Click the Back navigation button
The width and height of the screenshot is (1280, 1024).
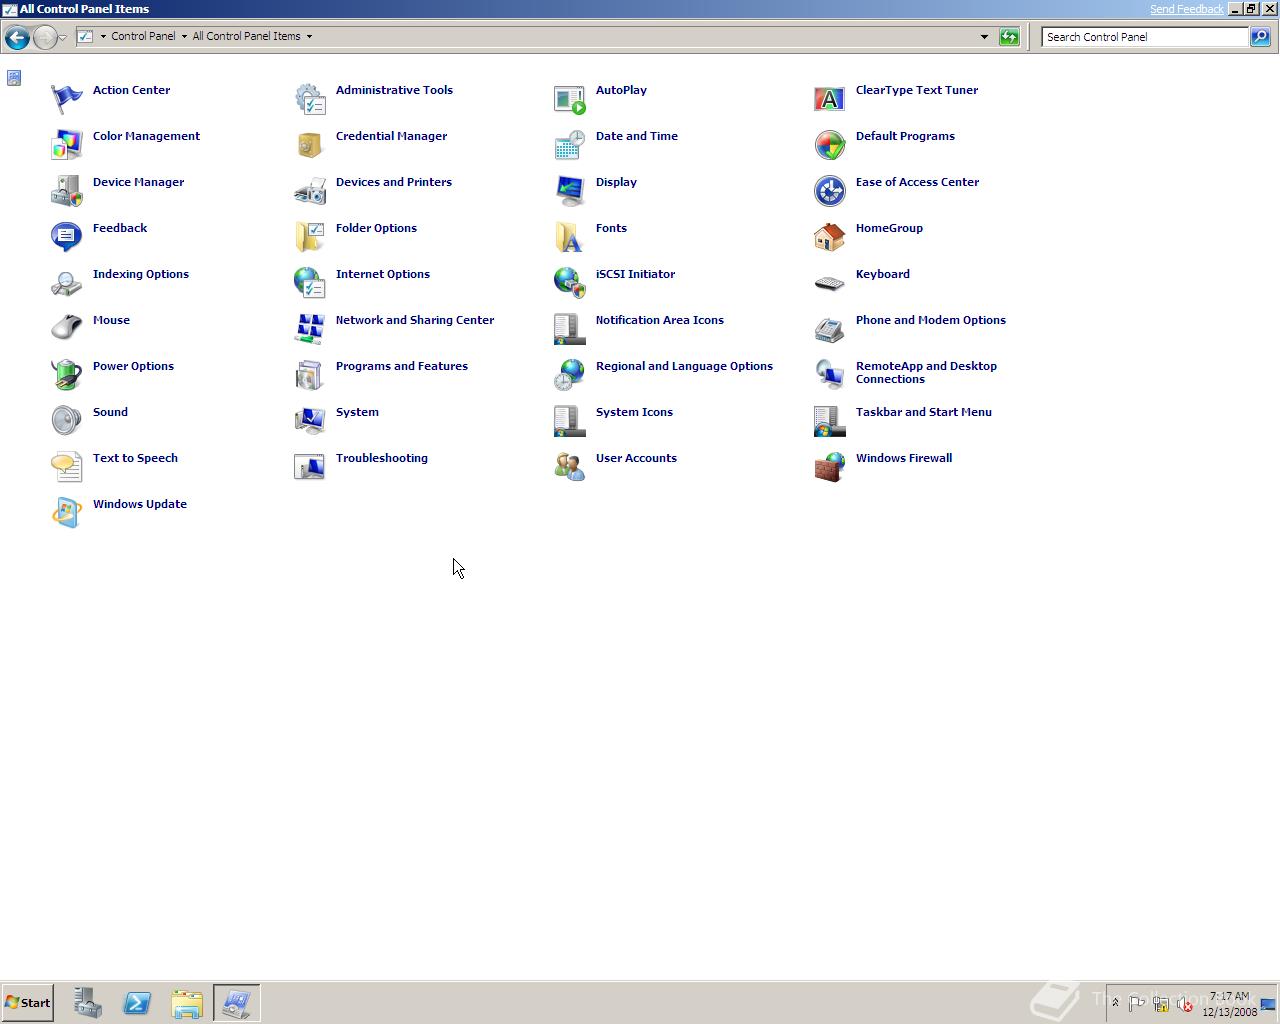[x=17, y=37]
